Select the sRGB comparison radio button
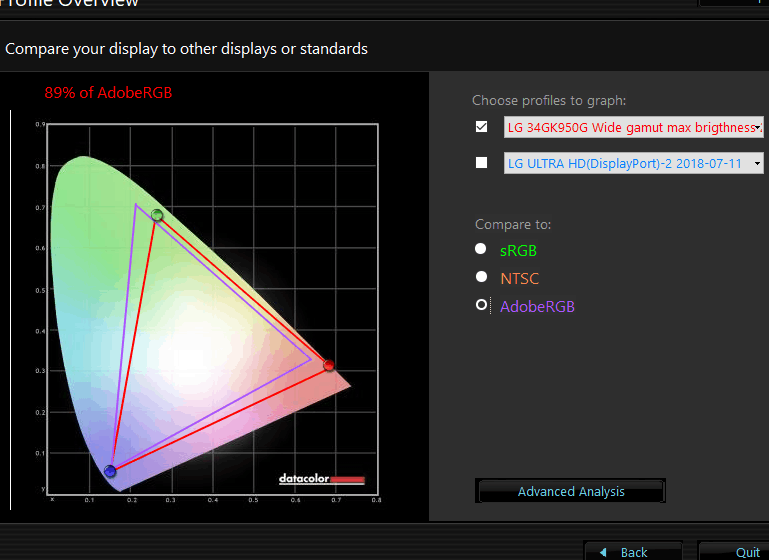This screenshot has width=769, height=560. click(x=481, y=249)
